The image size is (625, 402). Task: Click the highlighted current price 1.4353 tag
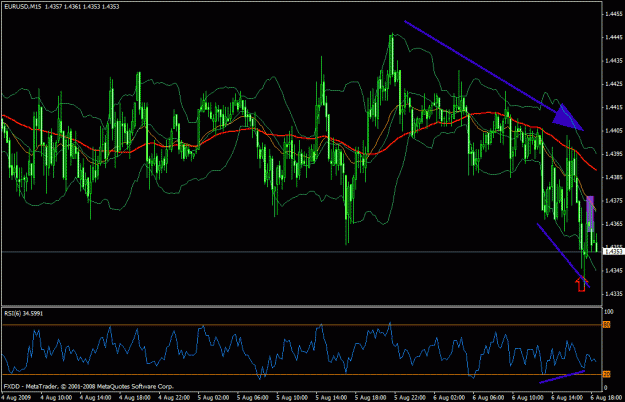point(613,252)
